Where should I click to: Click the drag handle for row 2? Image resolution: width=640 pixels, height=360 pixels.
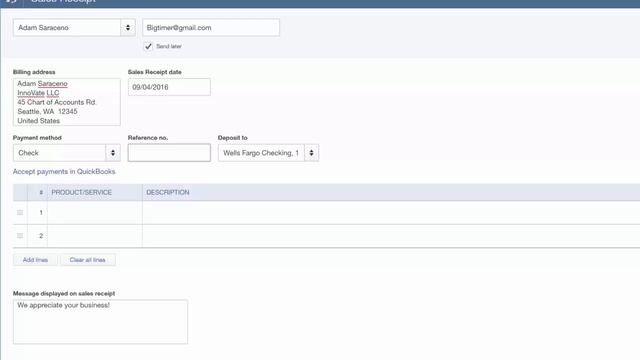point(20,236)
